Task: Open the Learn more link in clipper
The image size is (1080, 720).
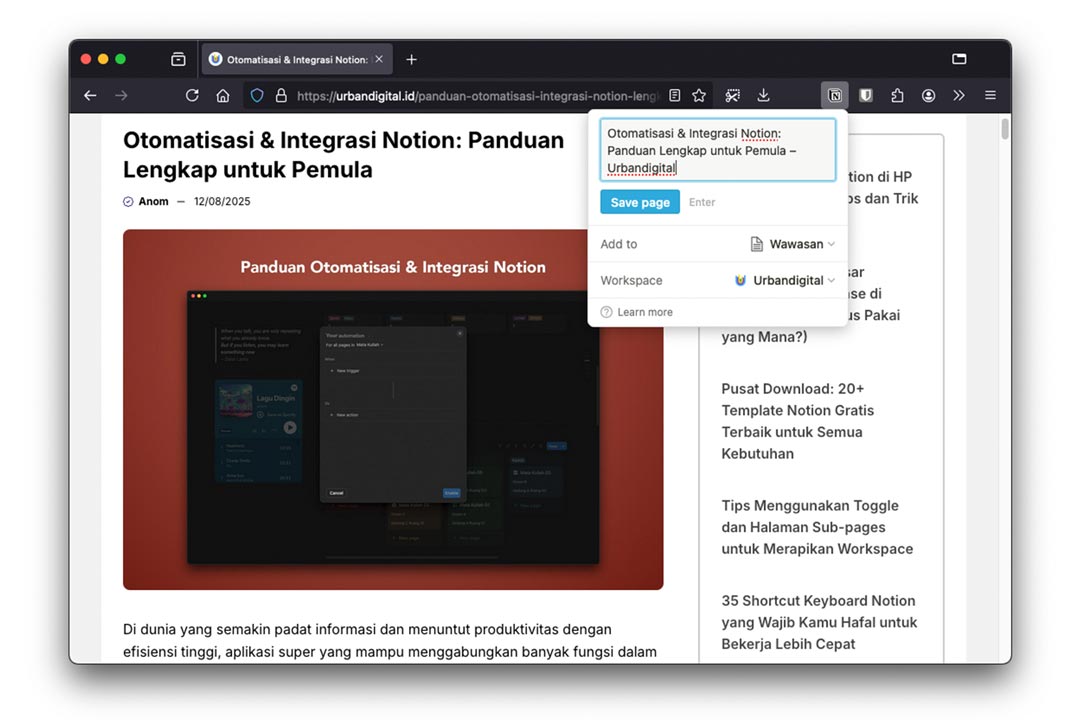Action: [644, 312]
